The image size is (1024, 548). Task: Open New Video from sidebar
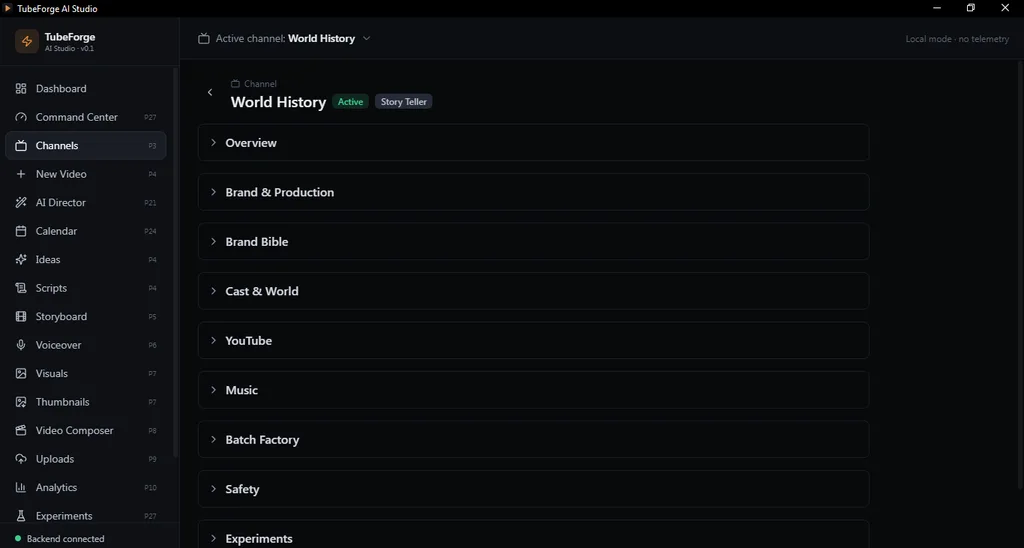(86, 174)
